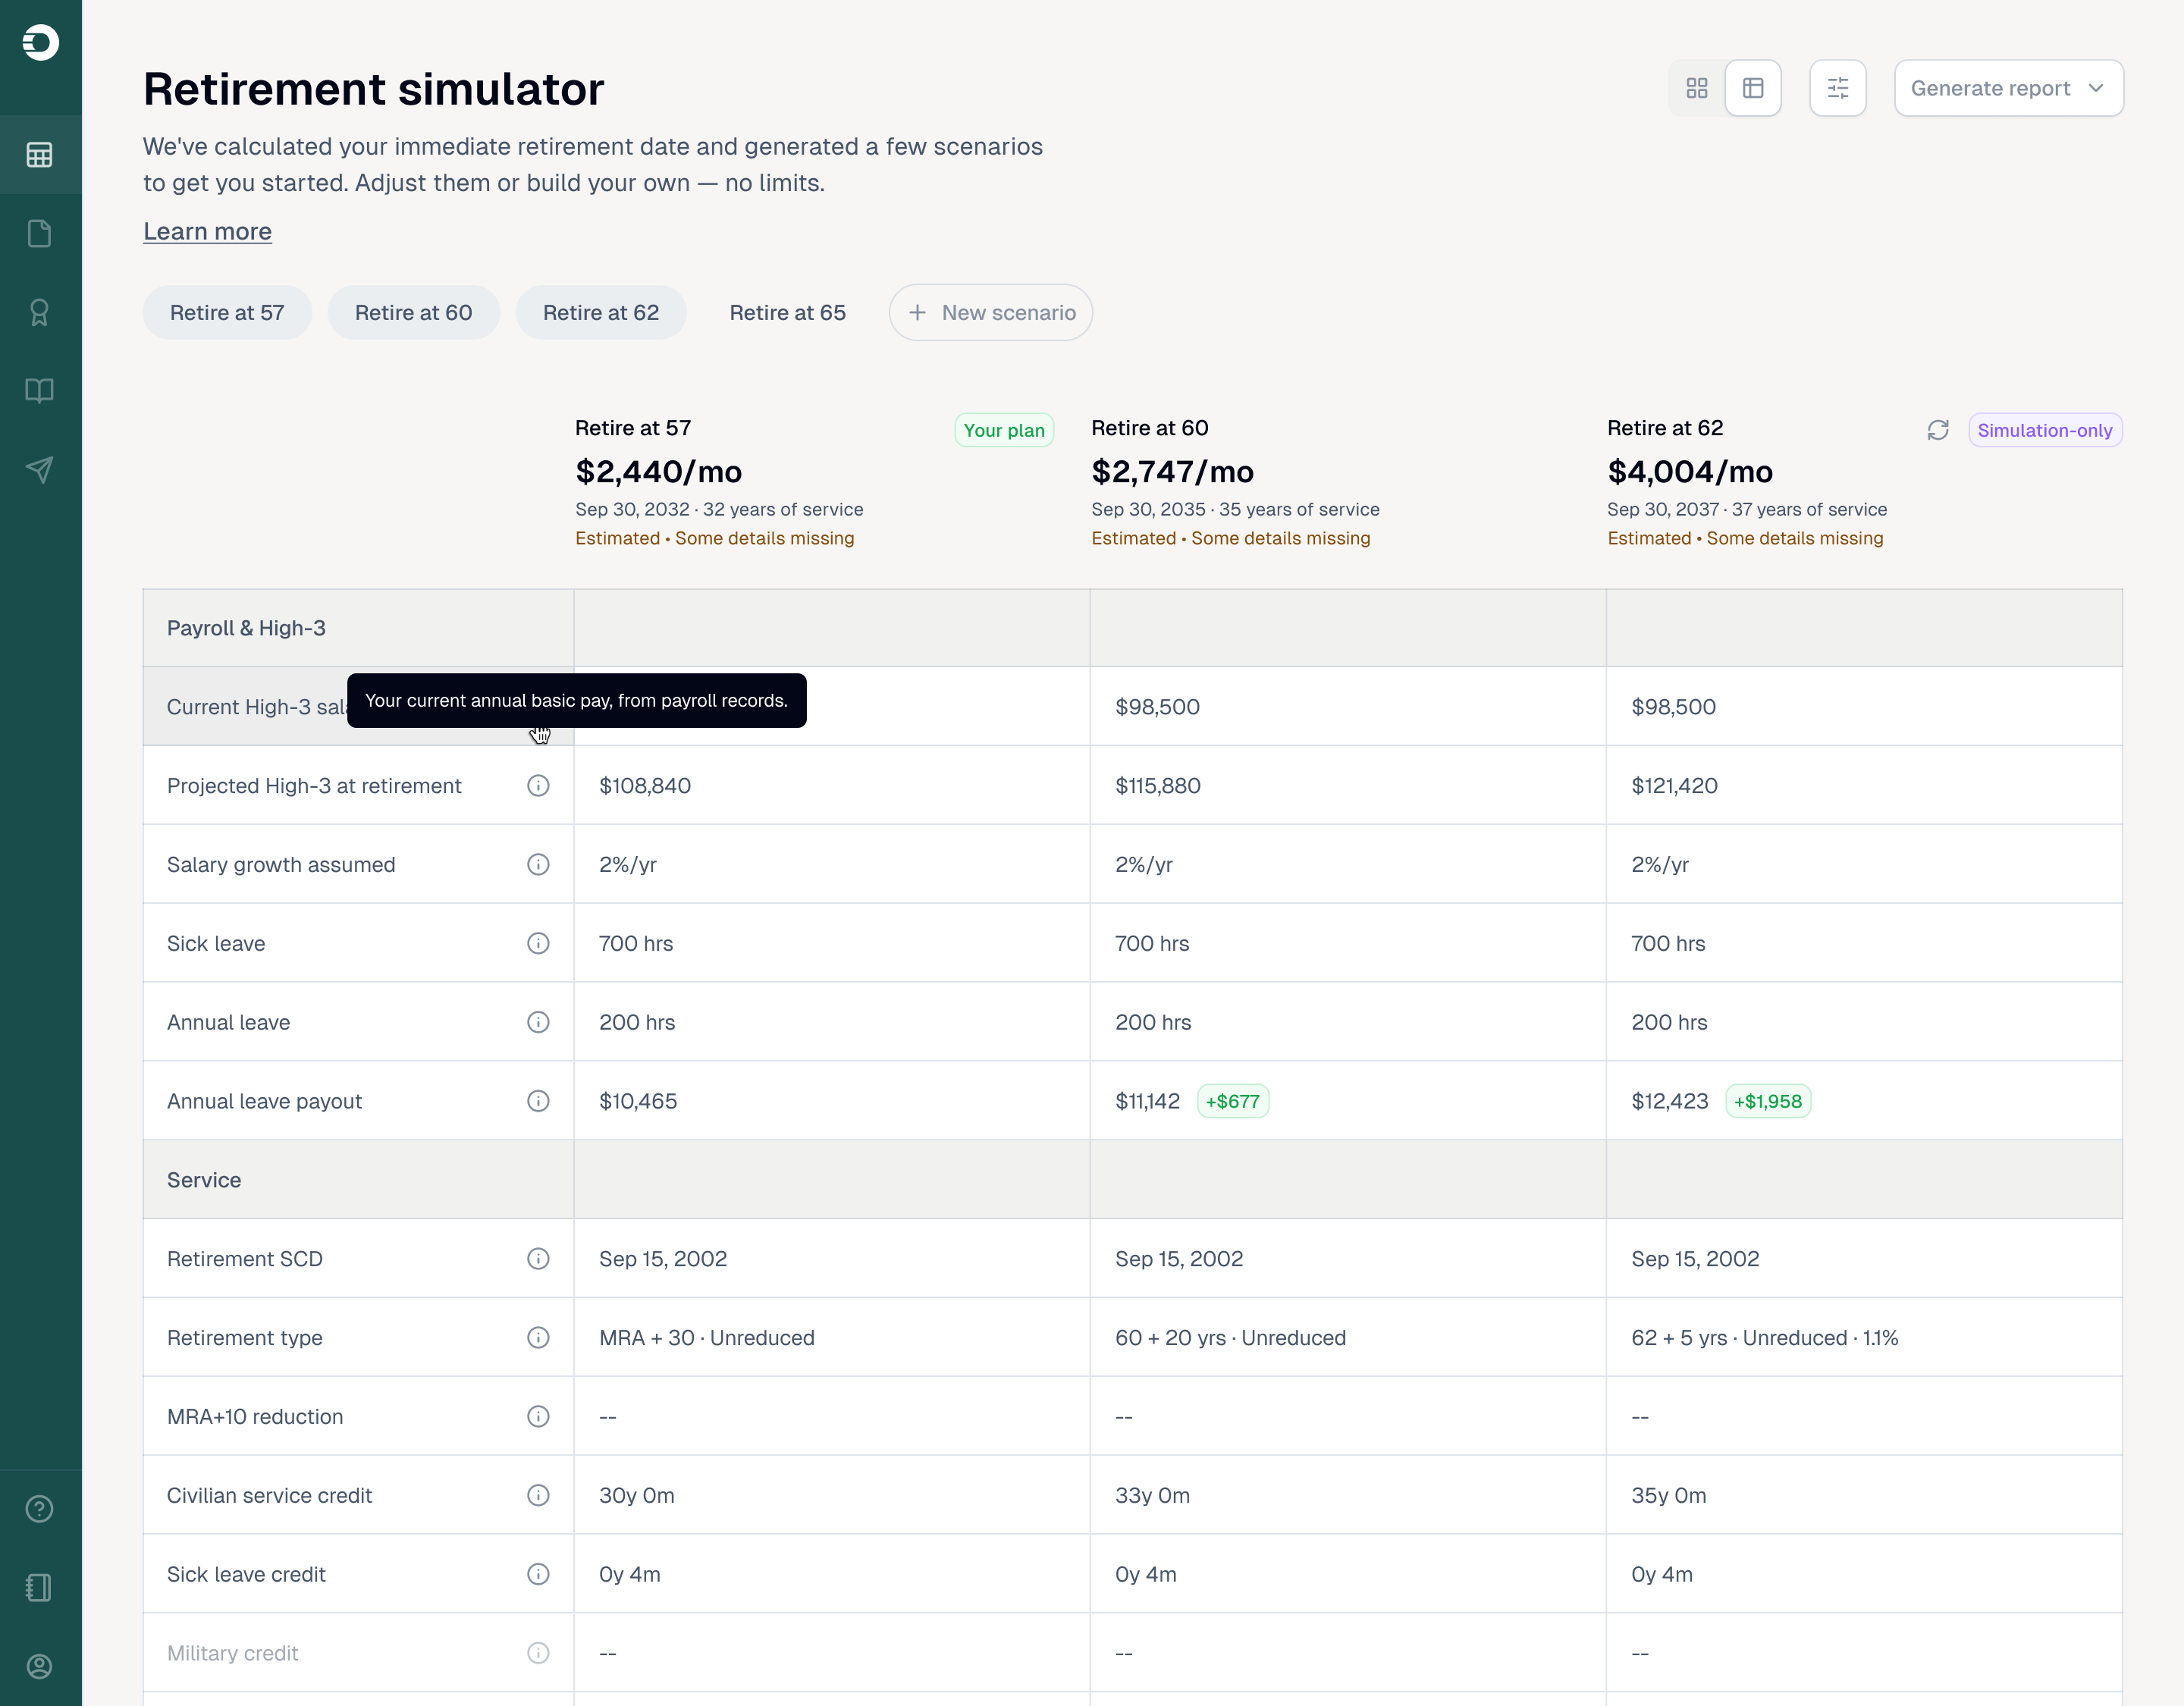Image resolution: width=2184 pixels, height=1706 pixels.
Task: Open the simulator table icon in sidebar
Action: click(40, 155)
